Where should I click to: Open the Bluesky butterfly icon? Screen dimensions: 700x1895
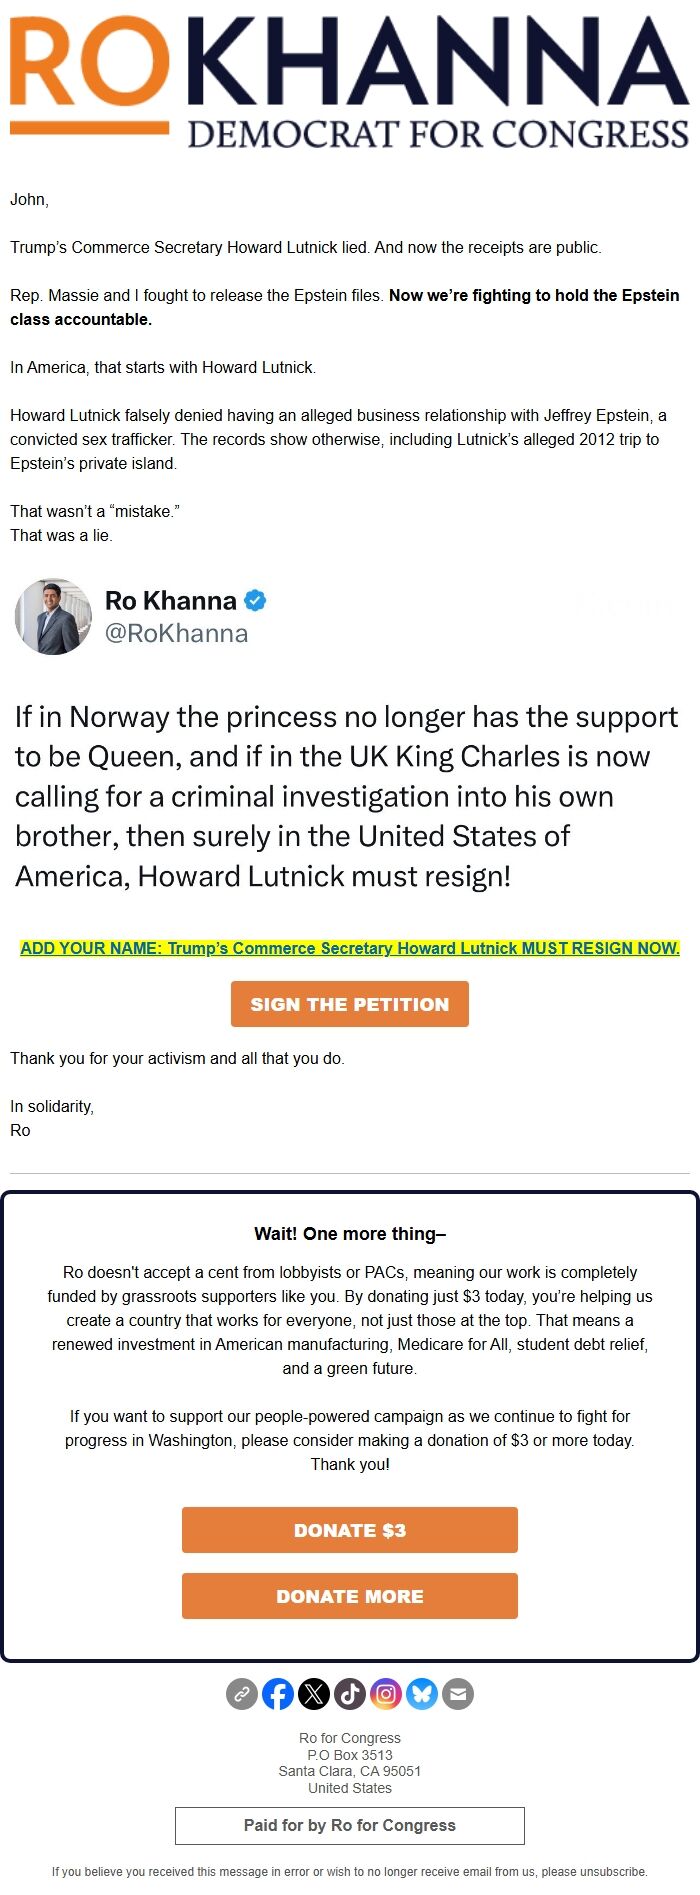click(x=421, y=1694)
